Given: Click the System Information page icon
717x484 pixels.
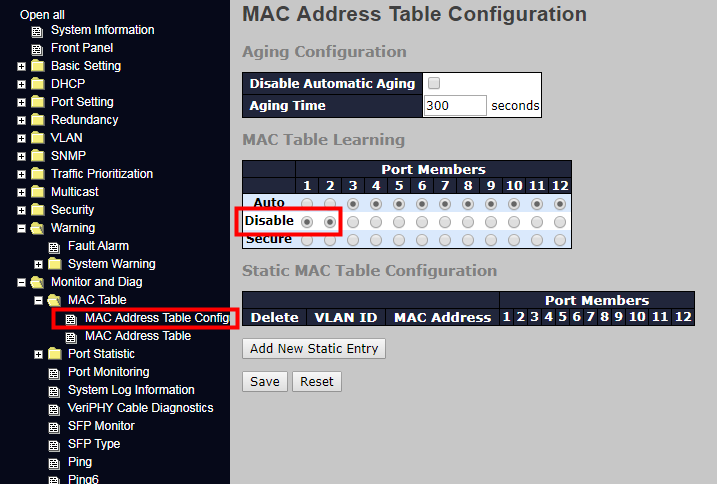Looking at the screenshot, I should pos(37,31).
